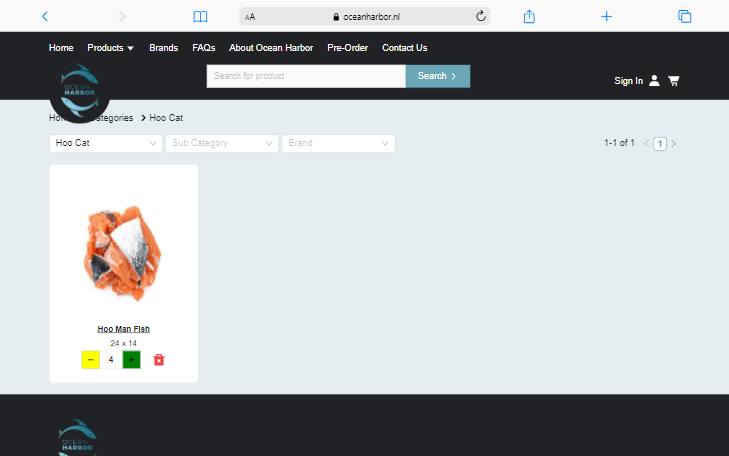
Task: Tap the Safari forward arrow
Action: point(122,17)
